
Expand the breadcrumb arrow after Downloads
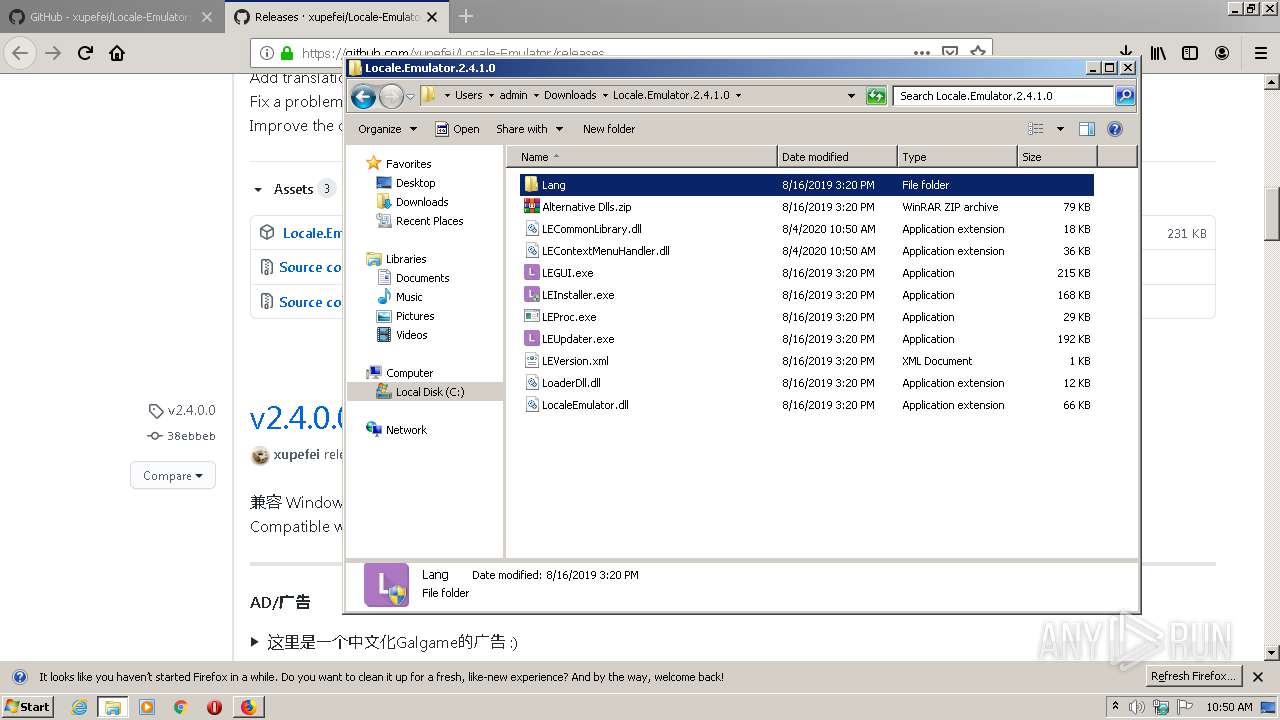click(x=605, y=96)
